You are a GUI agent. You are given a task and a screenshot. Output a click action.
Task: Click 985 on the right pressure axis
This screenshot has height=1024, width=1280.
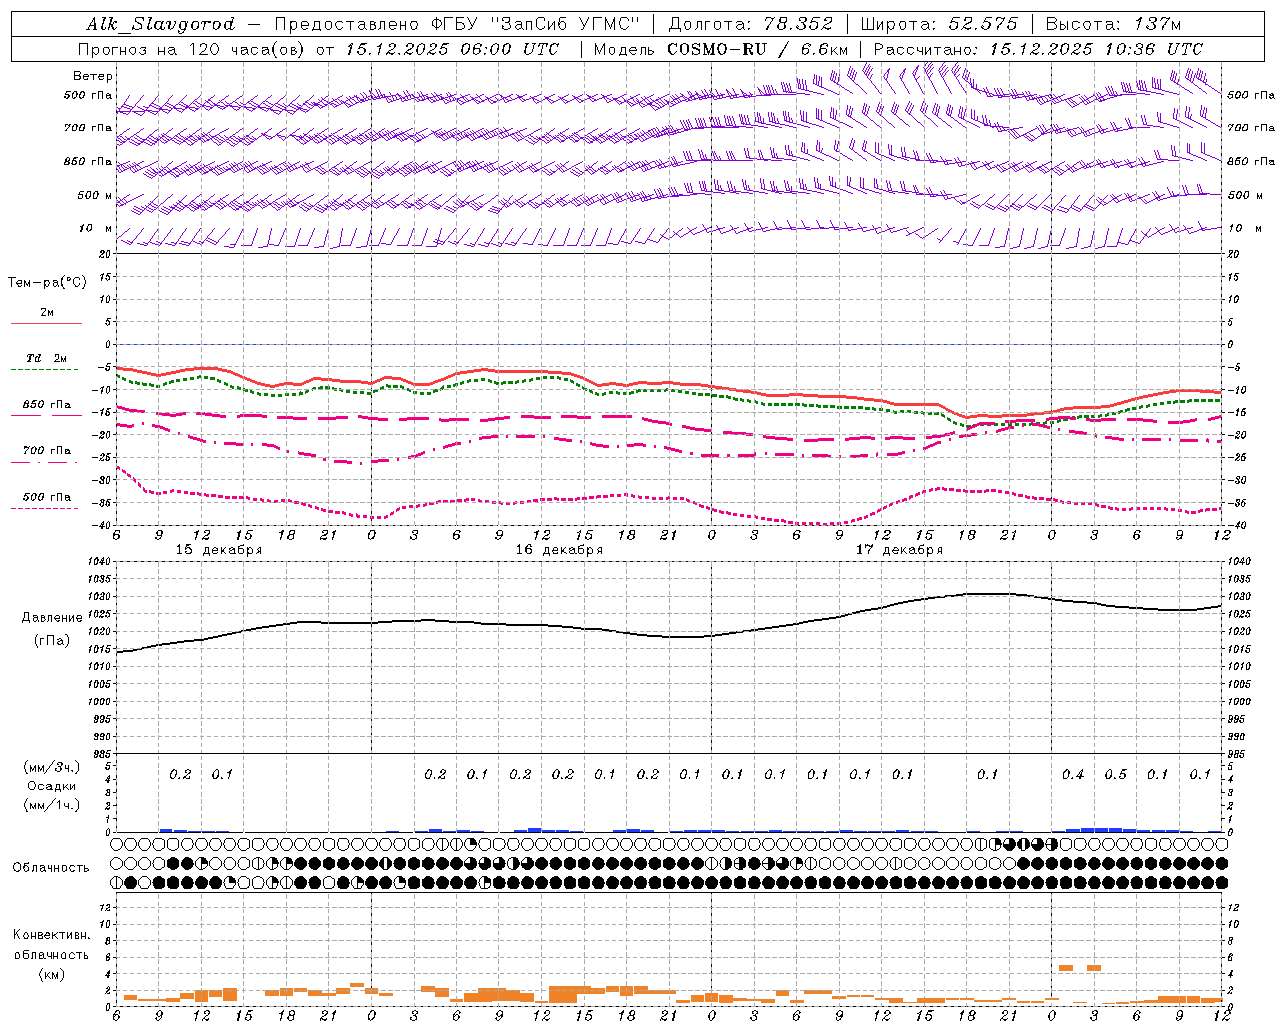1238,754
